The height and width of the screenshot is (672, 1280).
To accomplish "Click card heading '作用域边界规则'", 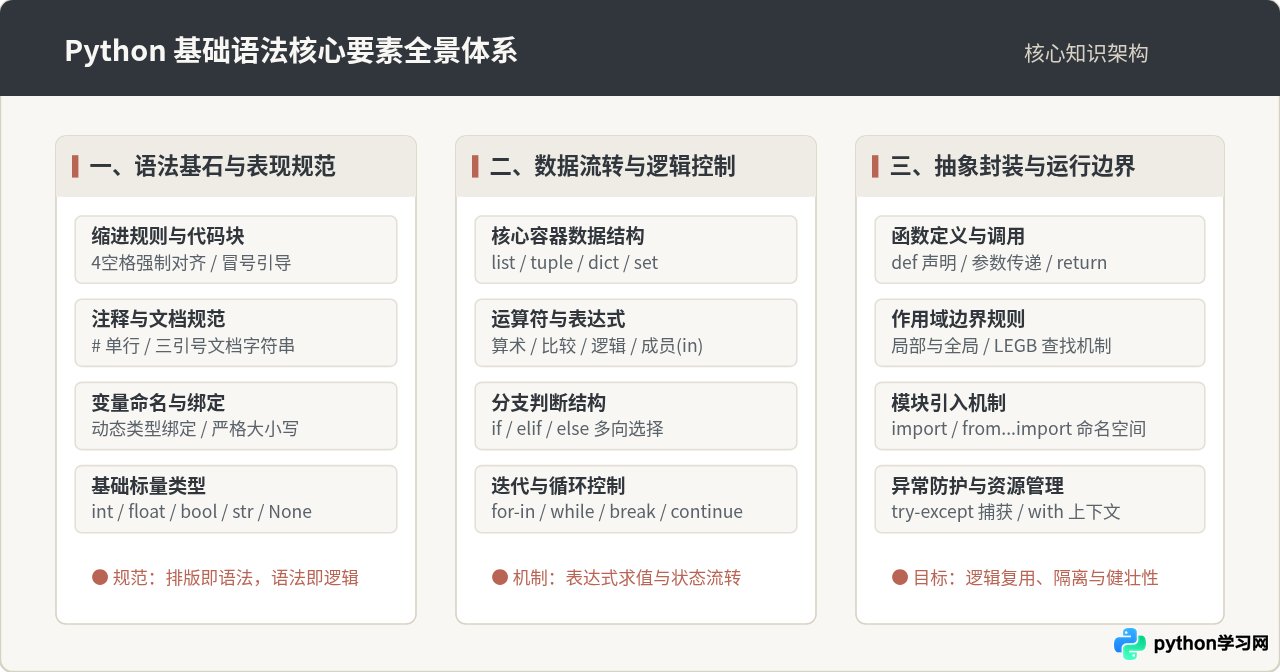I will [958, 319].
